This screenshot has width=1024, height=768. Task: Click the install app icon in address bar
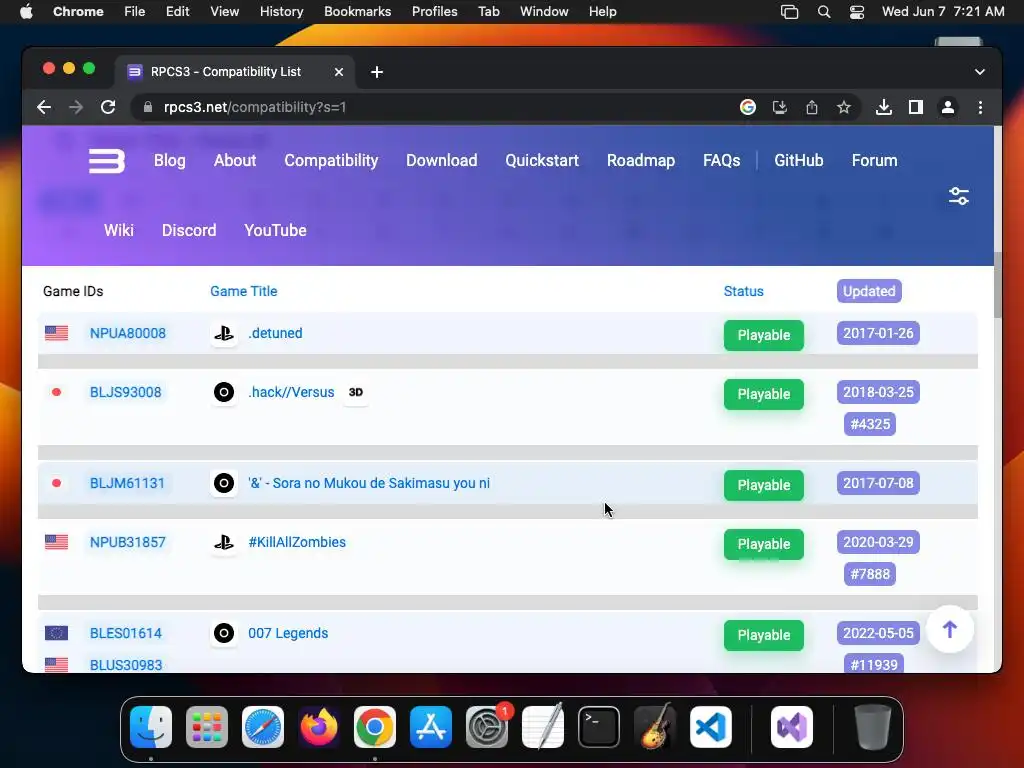point(780,107)
